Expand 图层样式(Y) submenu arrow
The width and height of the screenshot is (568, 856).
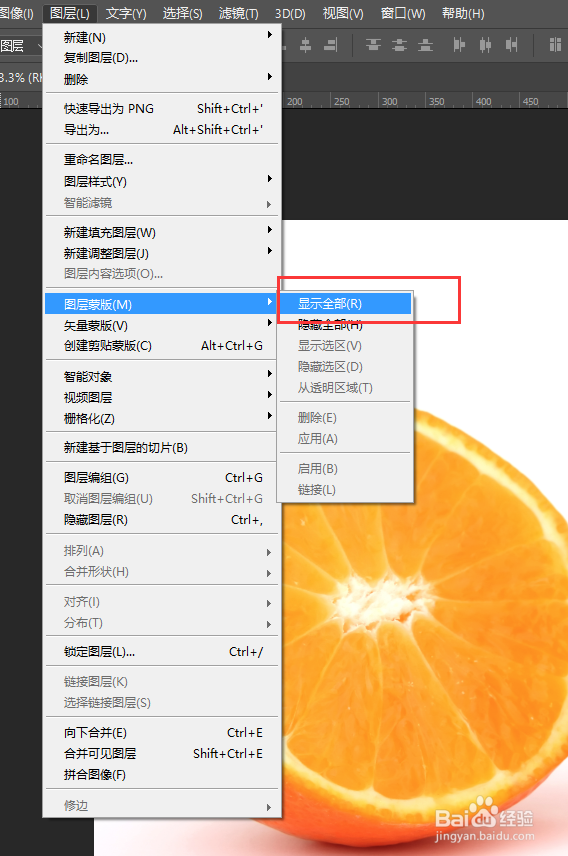coord(269,179)
